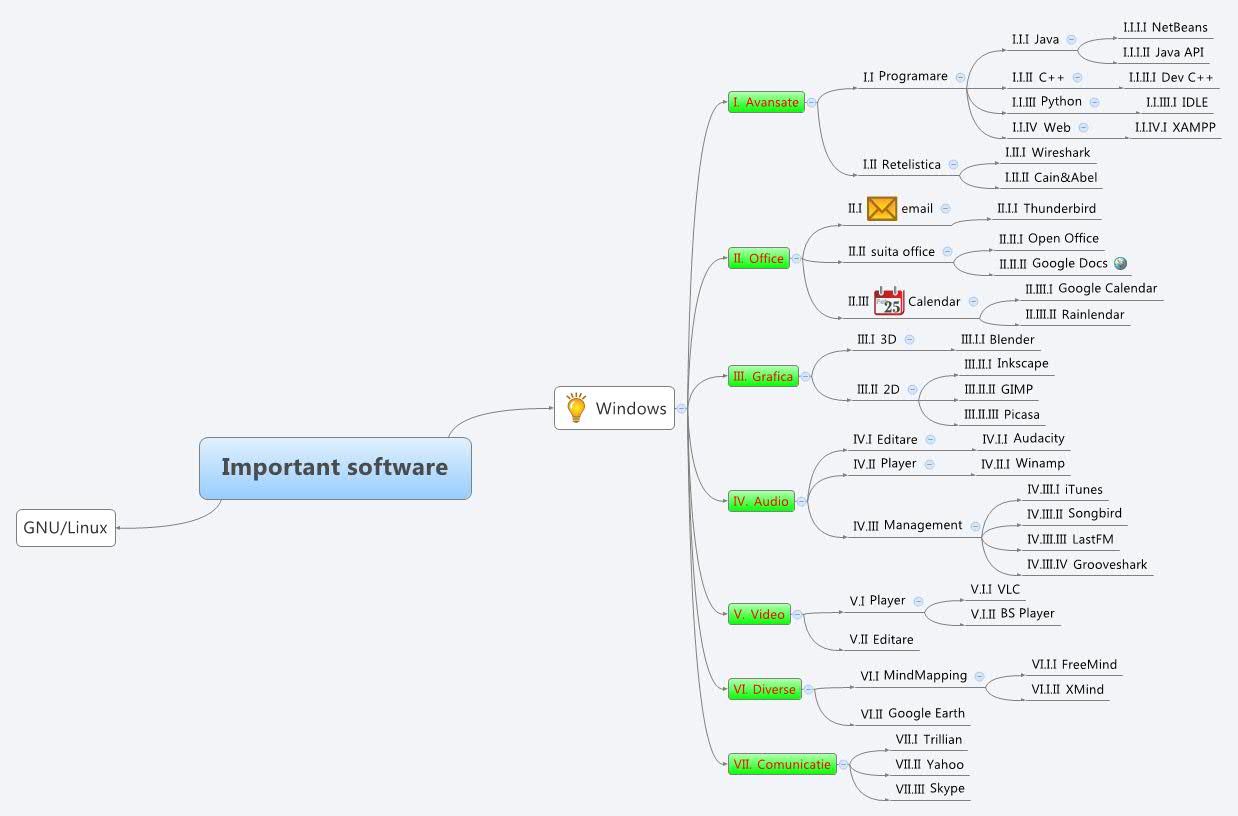The height and width of the screenshot is (816, 1238).
Task: Select the VI.II Google Earth node
Action: pyautogui.click(x=913, y=714)
